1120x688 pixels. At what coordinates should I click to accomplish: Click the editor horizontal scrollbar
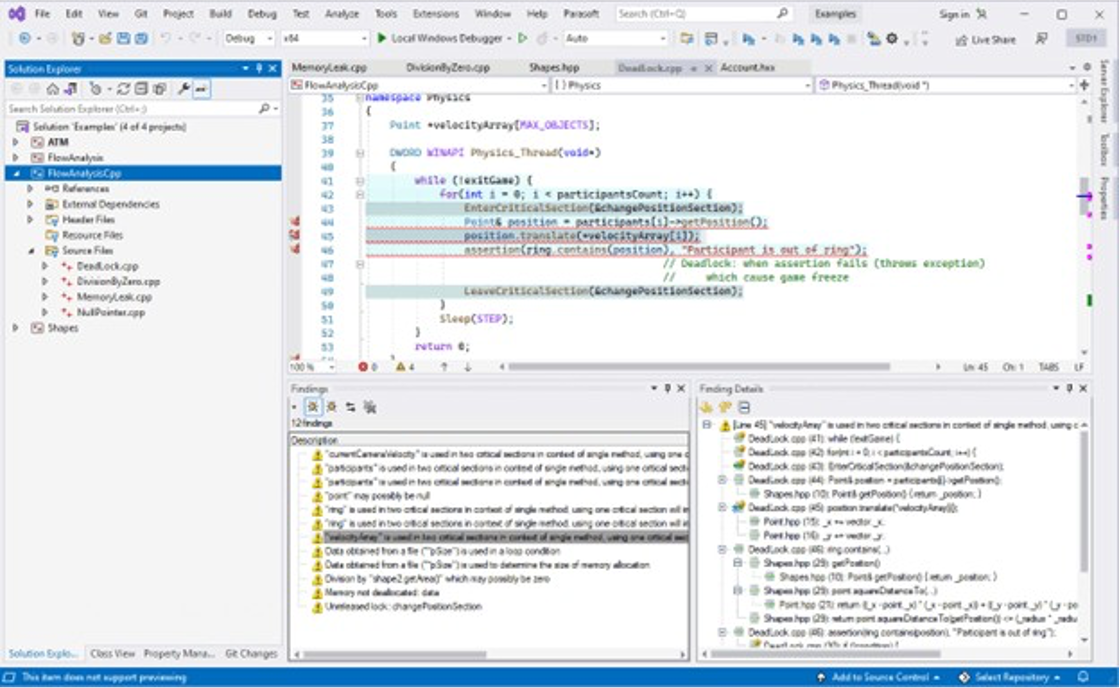click(700, 367)
